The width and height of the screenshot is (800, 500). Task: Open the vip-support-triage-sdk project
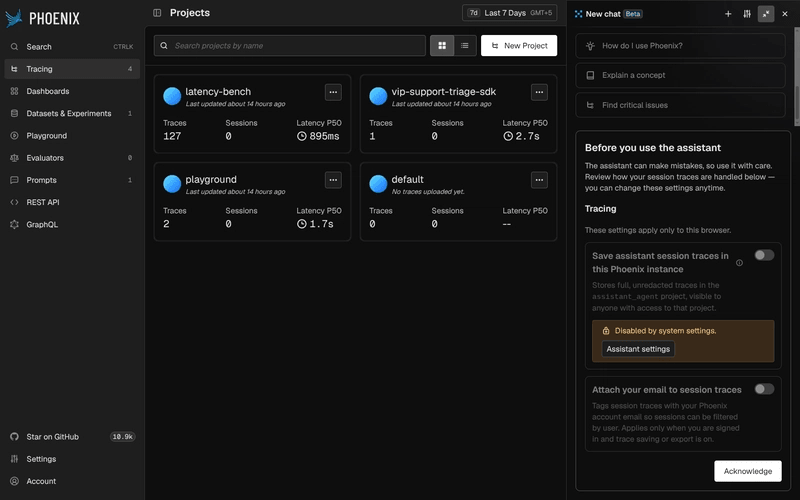[x=458, y=114]
